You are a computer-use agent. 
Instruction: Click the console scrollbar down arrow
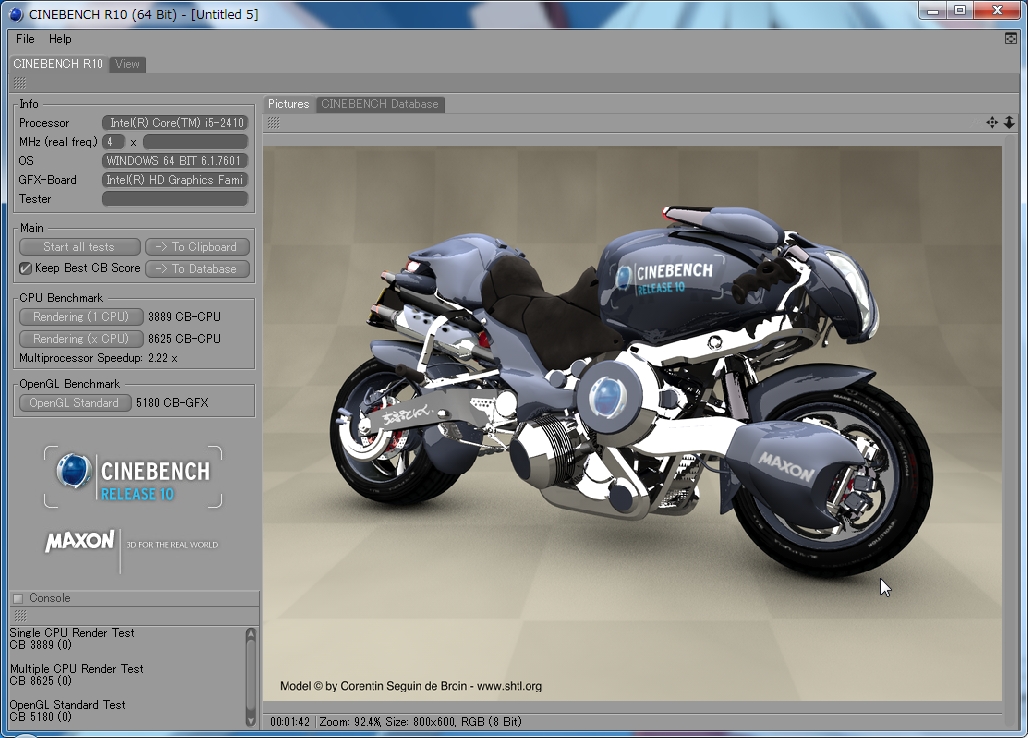[250, 720]
